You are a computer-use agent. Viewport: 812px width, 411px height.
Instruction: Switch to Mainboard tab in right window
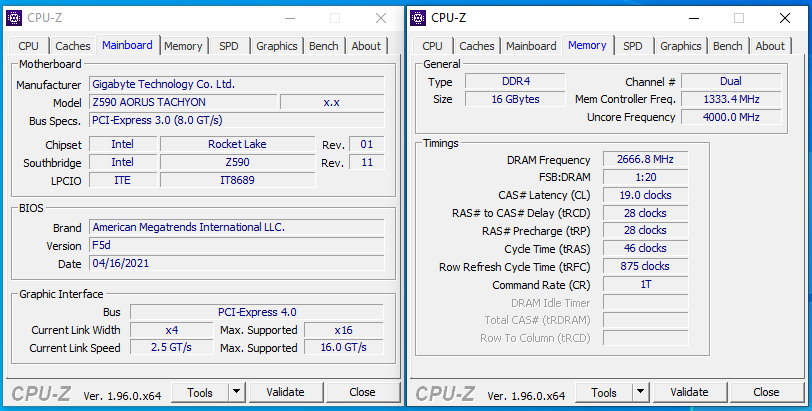coord(531,46)
